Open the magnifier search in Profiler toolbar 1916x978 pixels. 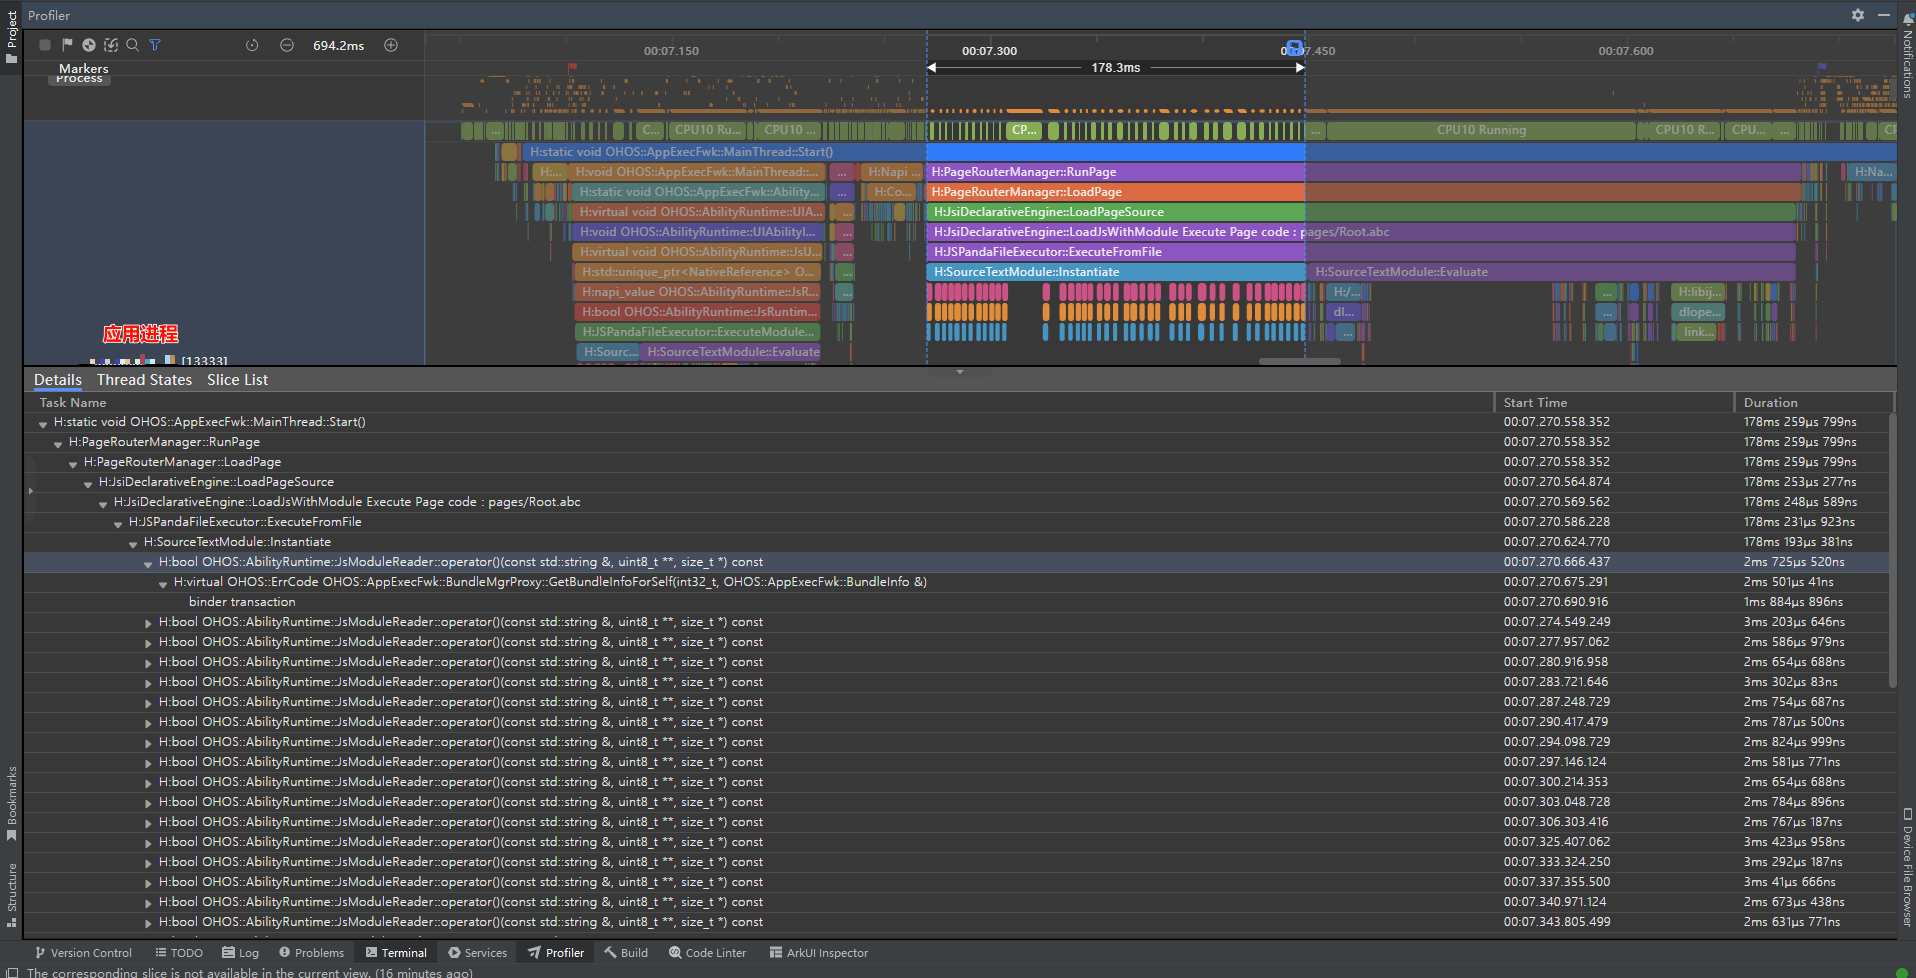pos(133,45)
